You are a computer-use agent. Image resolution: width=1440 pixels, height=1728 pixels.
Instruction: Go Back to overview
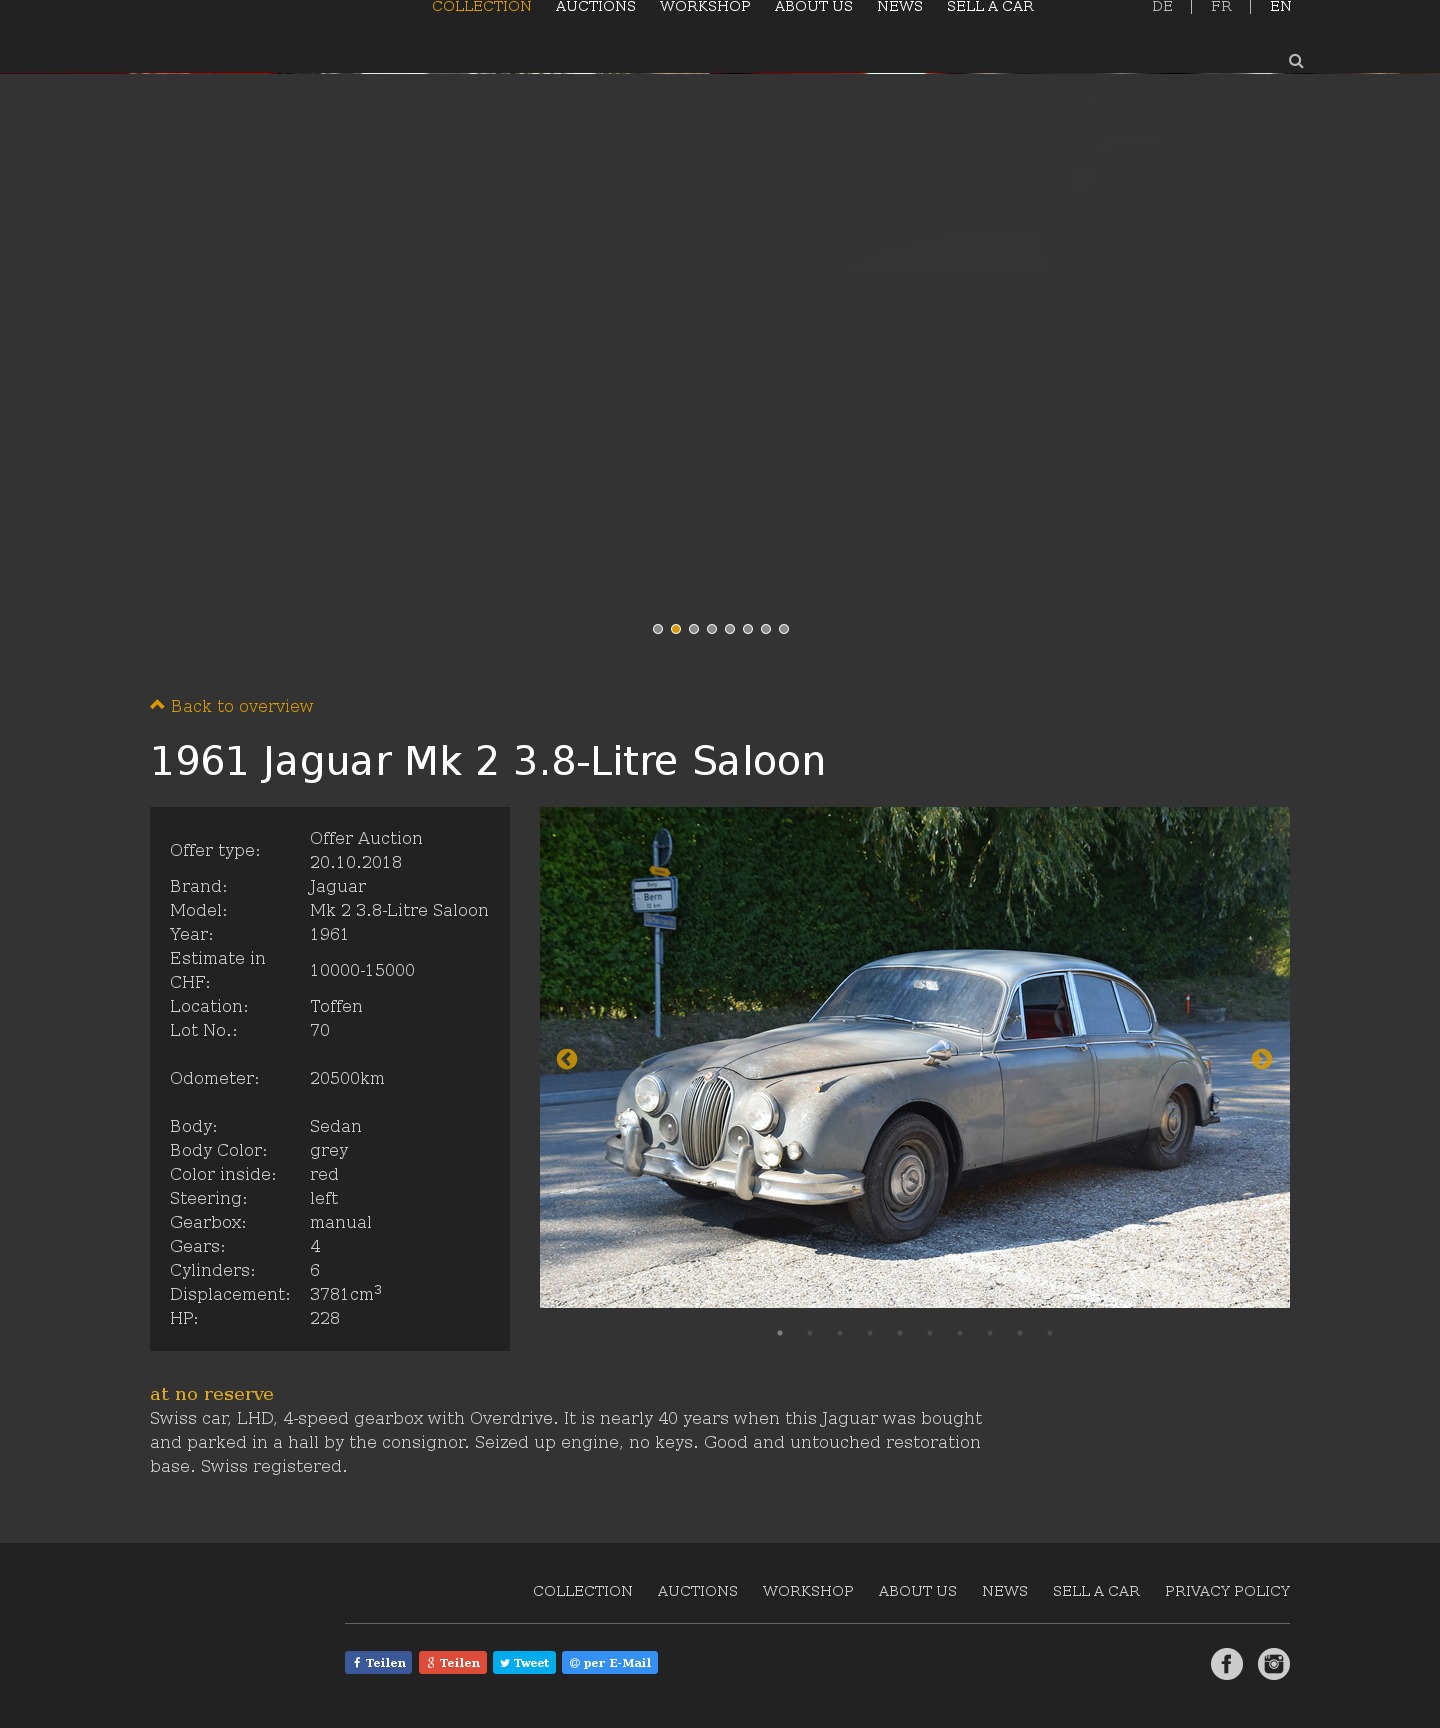(232, 706)
